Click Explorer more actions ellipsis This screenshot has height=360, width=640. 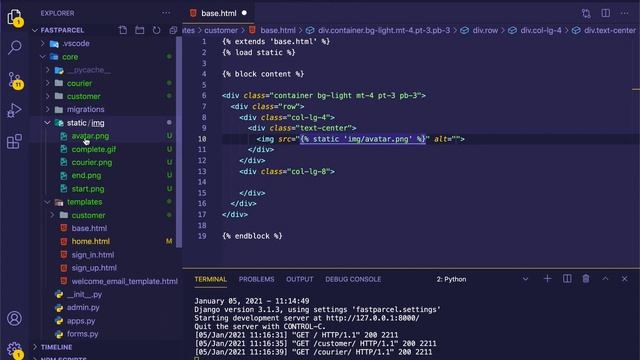tap(166, 13)
